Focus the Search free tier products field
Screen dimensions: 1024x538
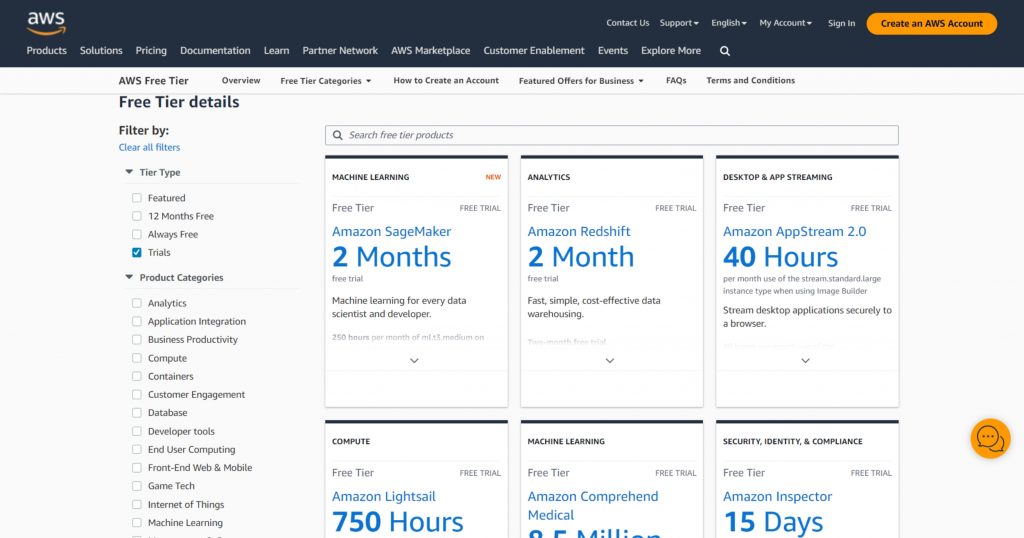click(611, 135)
